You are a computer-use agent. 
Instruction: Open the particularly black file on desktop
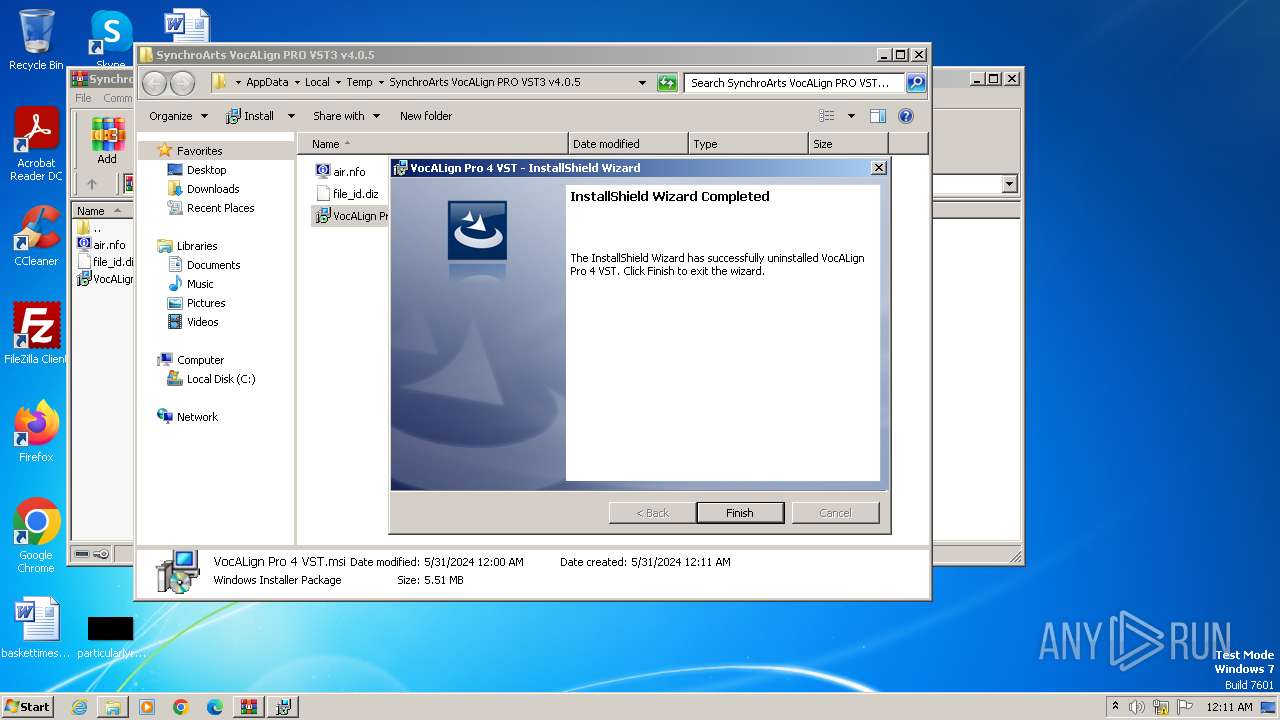point(110,636)
